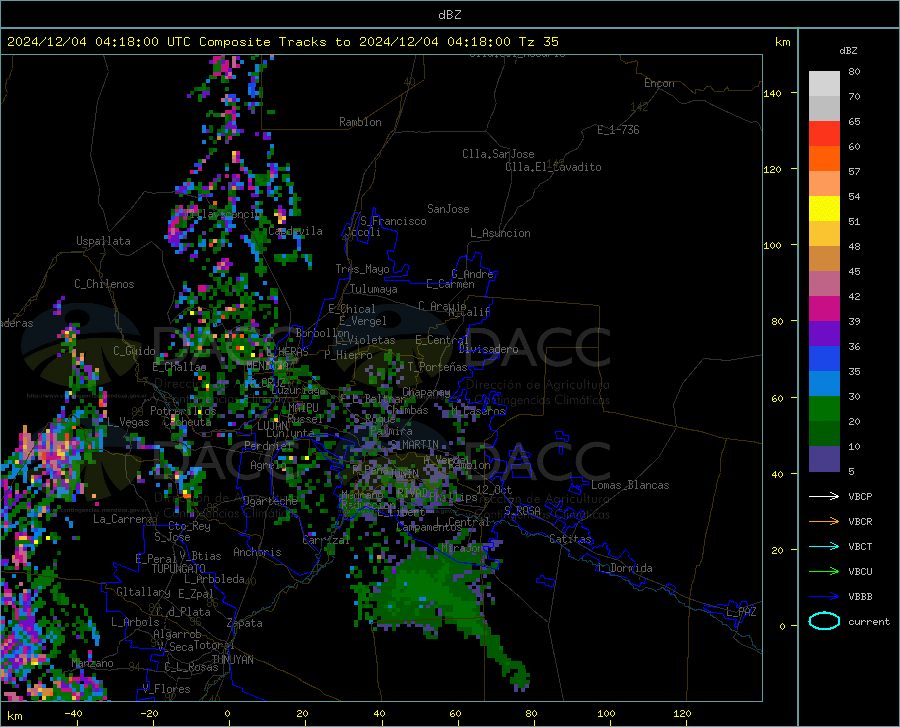Select the bright yellow 51-54 dBZ swatch
The image size is (900, 727).
tap(824, 209)
